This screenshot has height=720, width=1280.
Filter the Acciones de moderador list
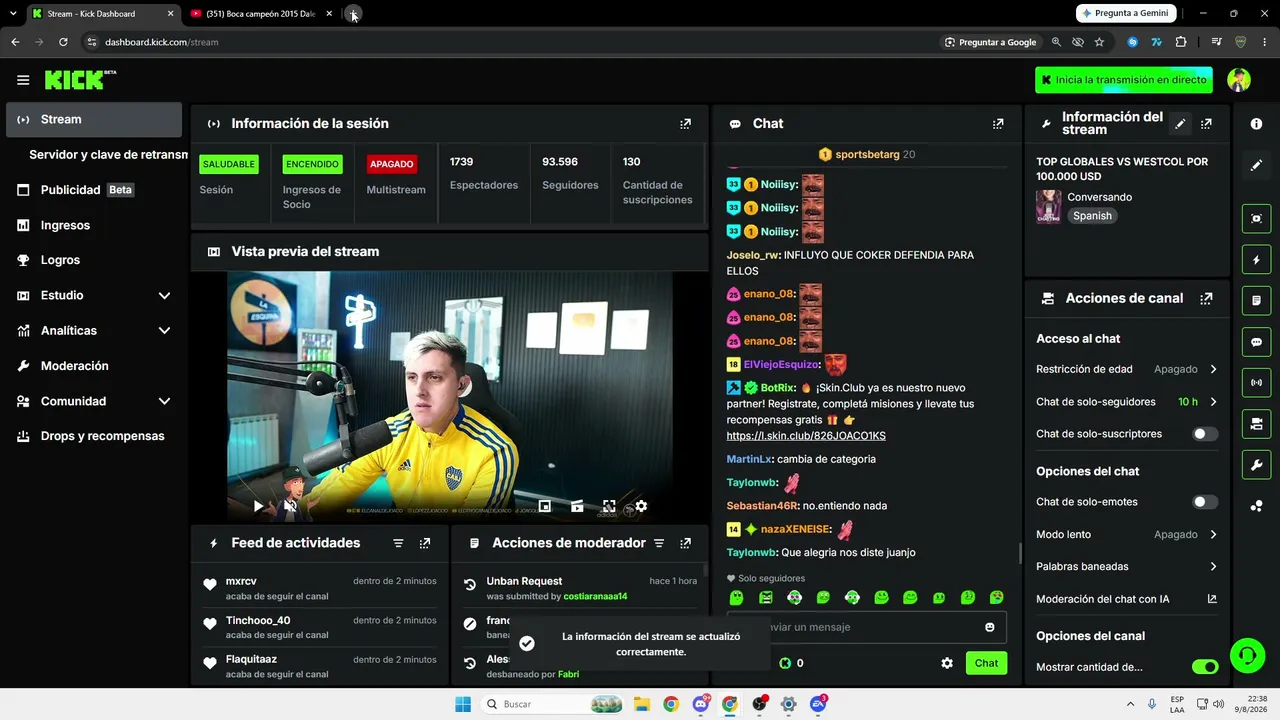point(659,543)
